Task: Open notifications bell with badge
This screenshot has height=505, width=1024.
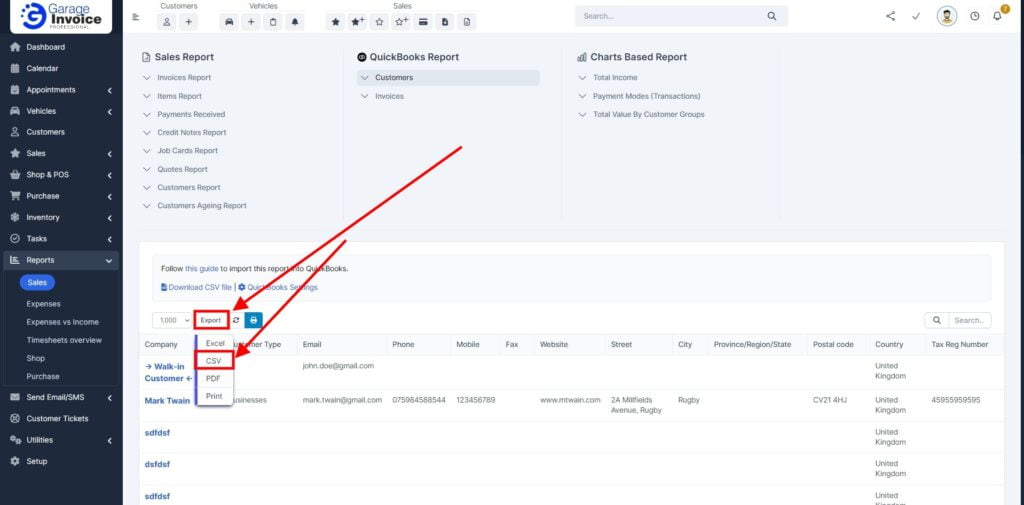Action: [998, 16]
